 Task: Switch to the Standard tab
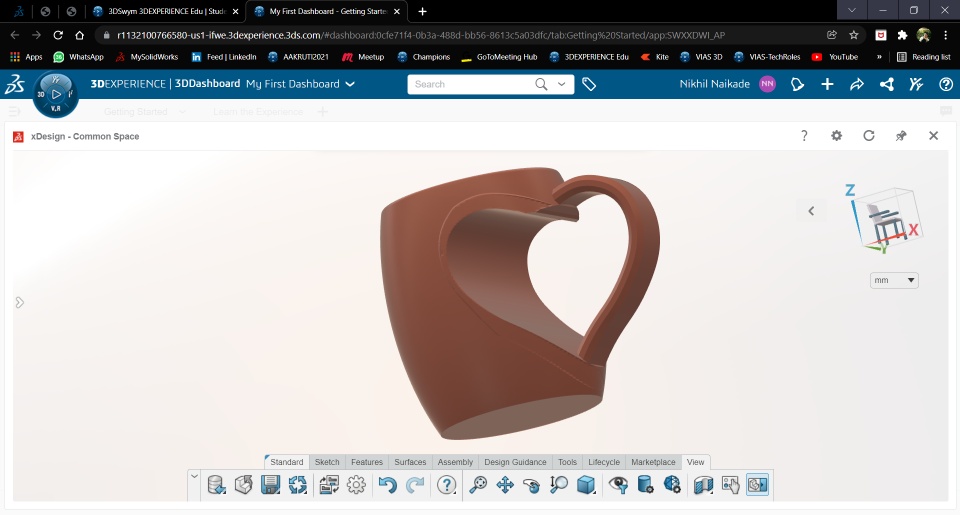tap(287, 462)
